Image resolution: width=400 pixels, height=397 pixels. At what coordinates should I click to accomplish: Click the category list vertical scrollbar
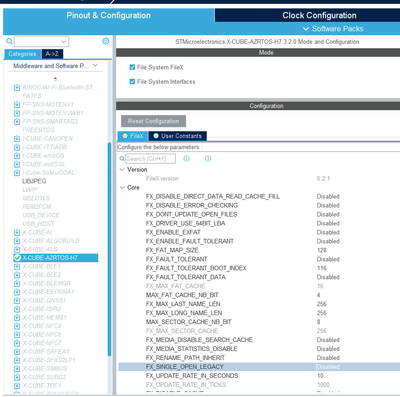pyautogui.click(x=109, y=250)
